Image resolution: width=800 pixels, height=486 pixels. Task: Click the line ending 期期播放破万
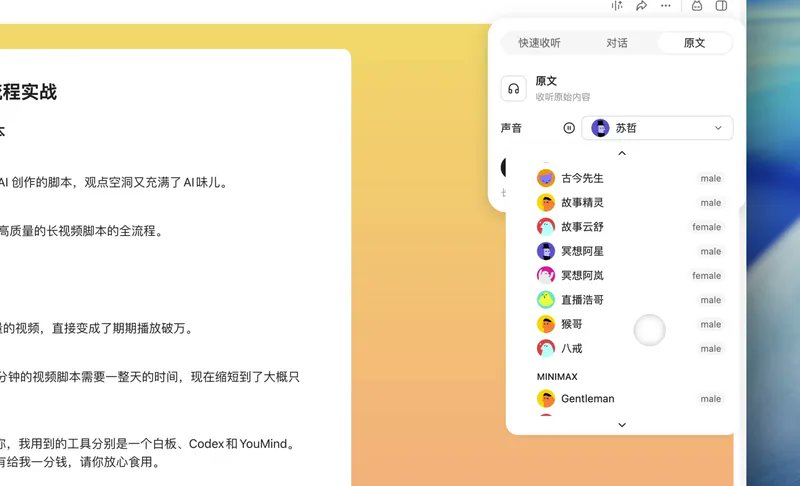point(97,328)
